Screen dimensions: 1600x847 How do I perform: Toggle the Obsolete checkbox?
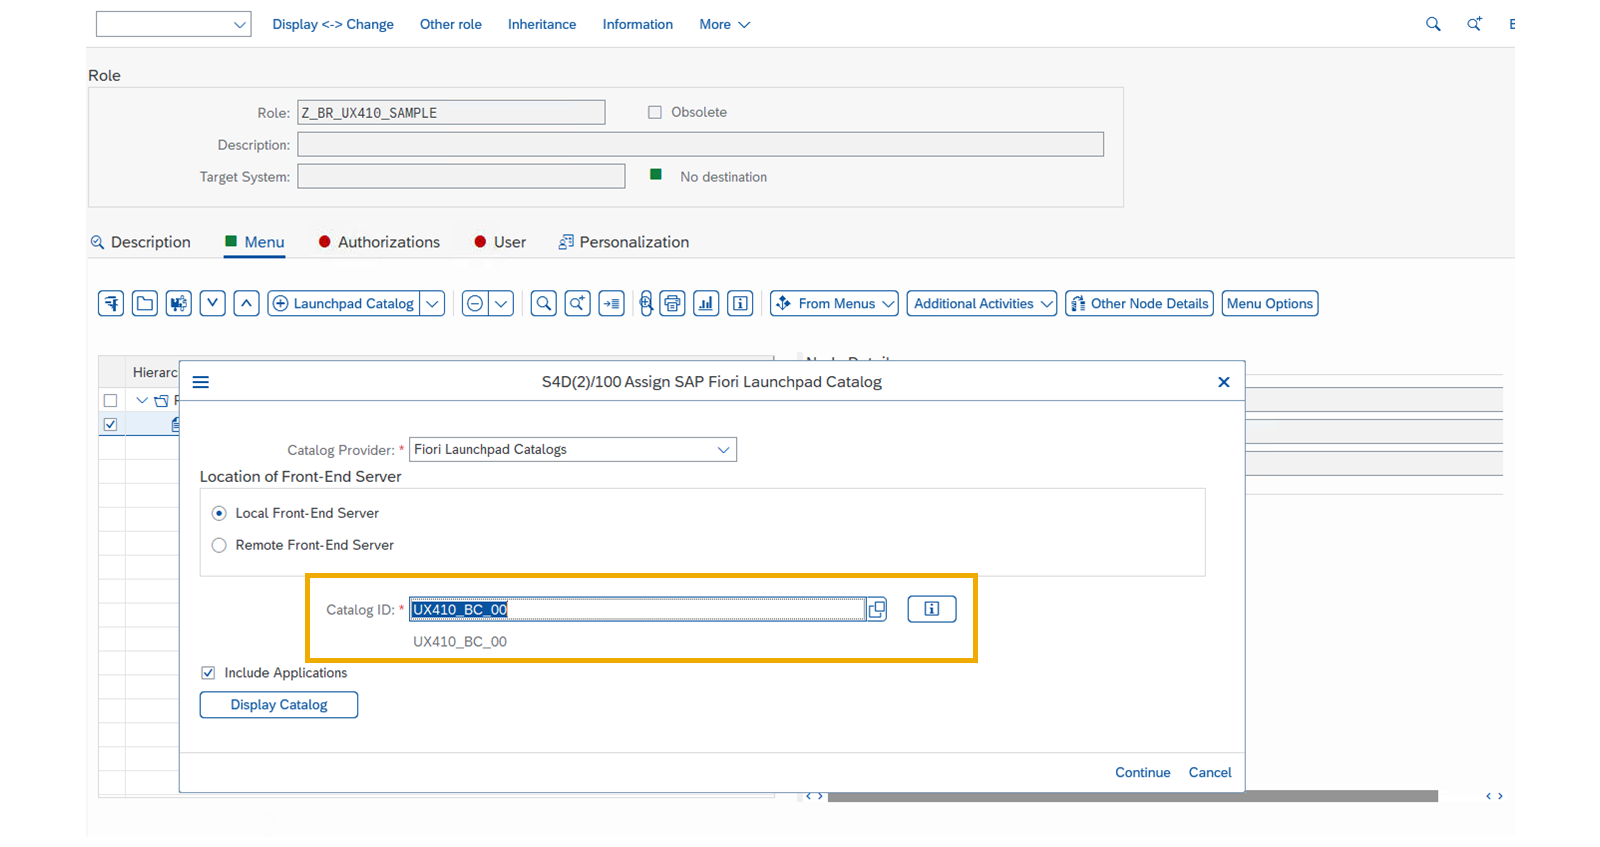pos(655,112)
